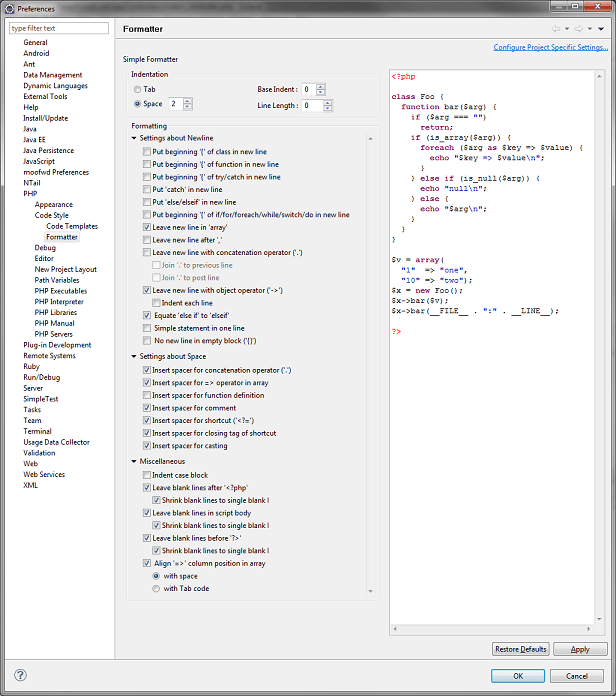This screenshot has height=696, width=616.
Task: Select the Formatter tree item
Action: [x=62, y=237]
